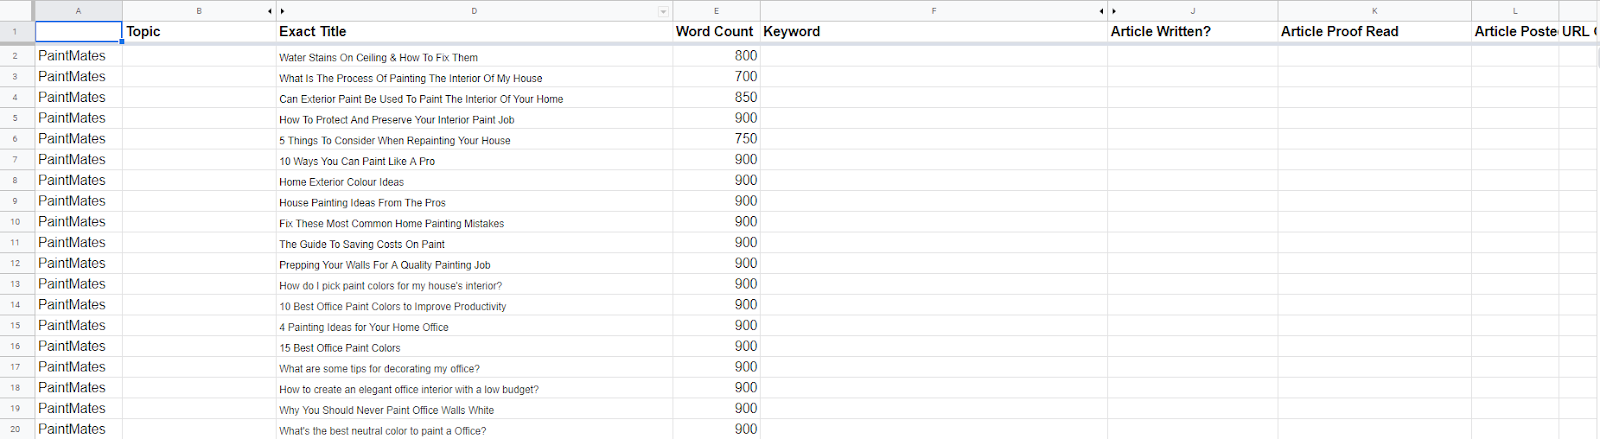The image size is (1600, 439).
Task: Select the word count cell showing 850
Action: [716, 98]
